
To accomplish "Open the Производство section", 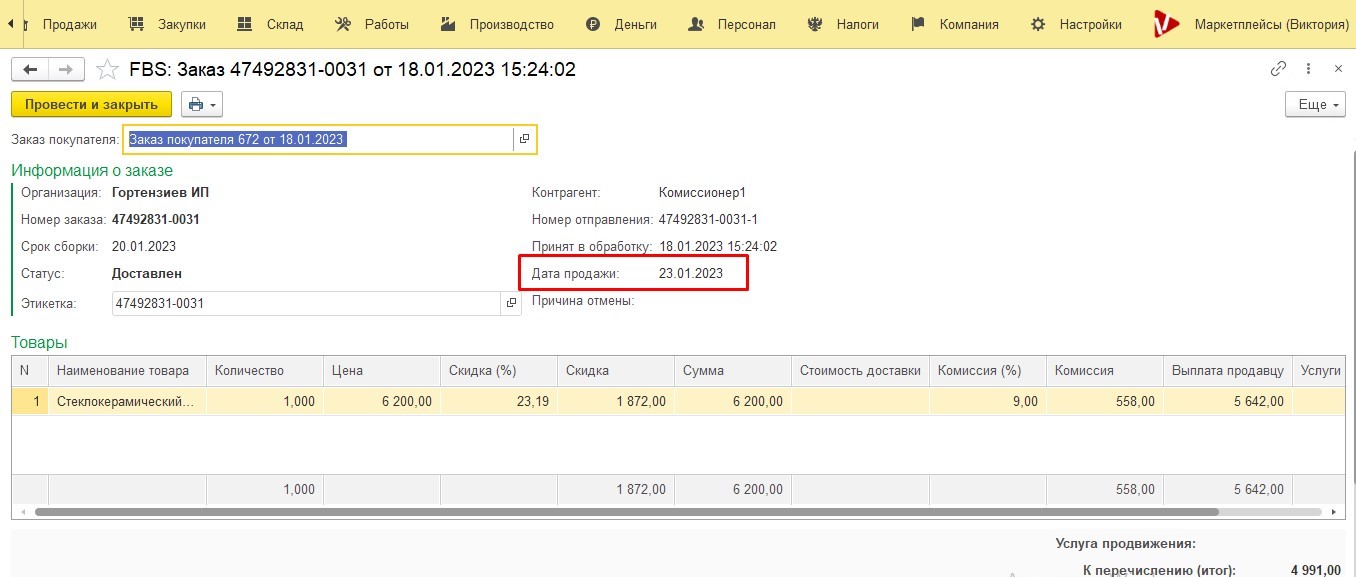I will click(498, 24).
